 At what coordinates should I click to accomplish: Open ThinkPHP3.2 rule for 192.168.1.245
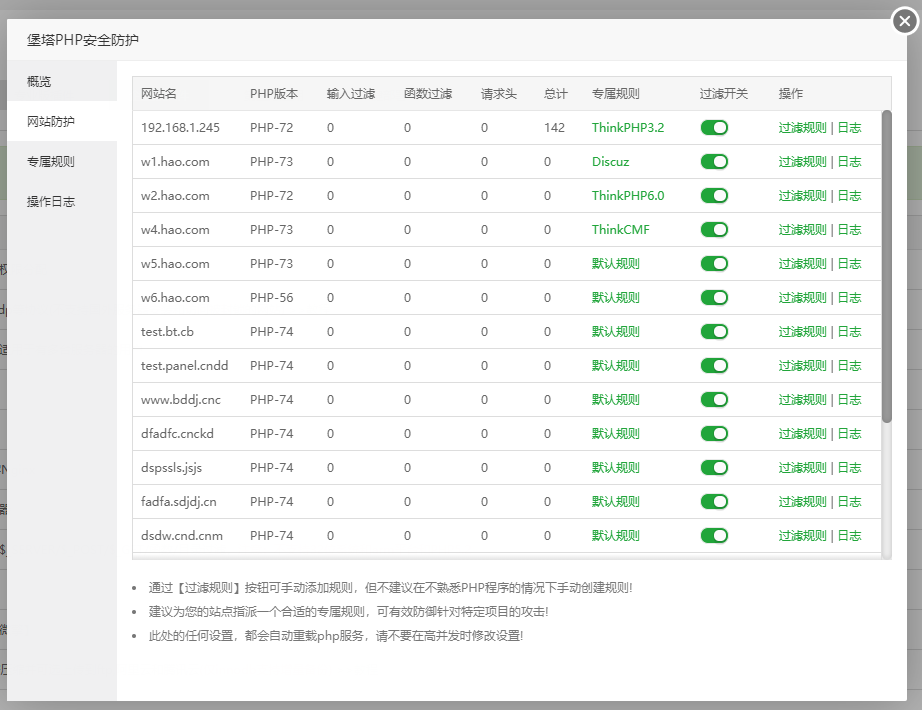pyautogui.click(x=627, y=128)
